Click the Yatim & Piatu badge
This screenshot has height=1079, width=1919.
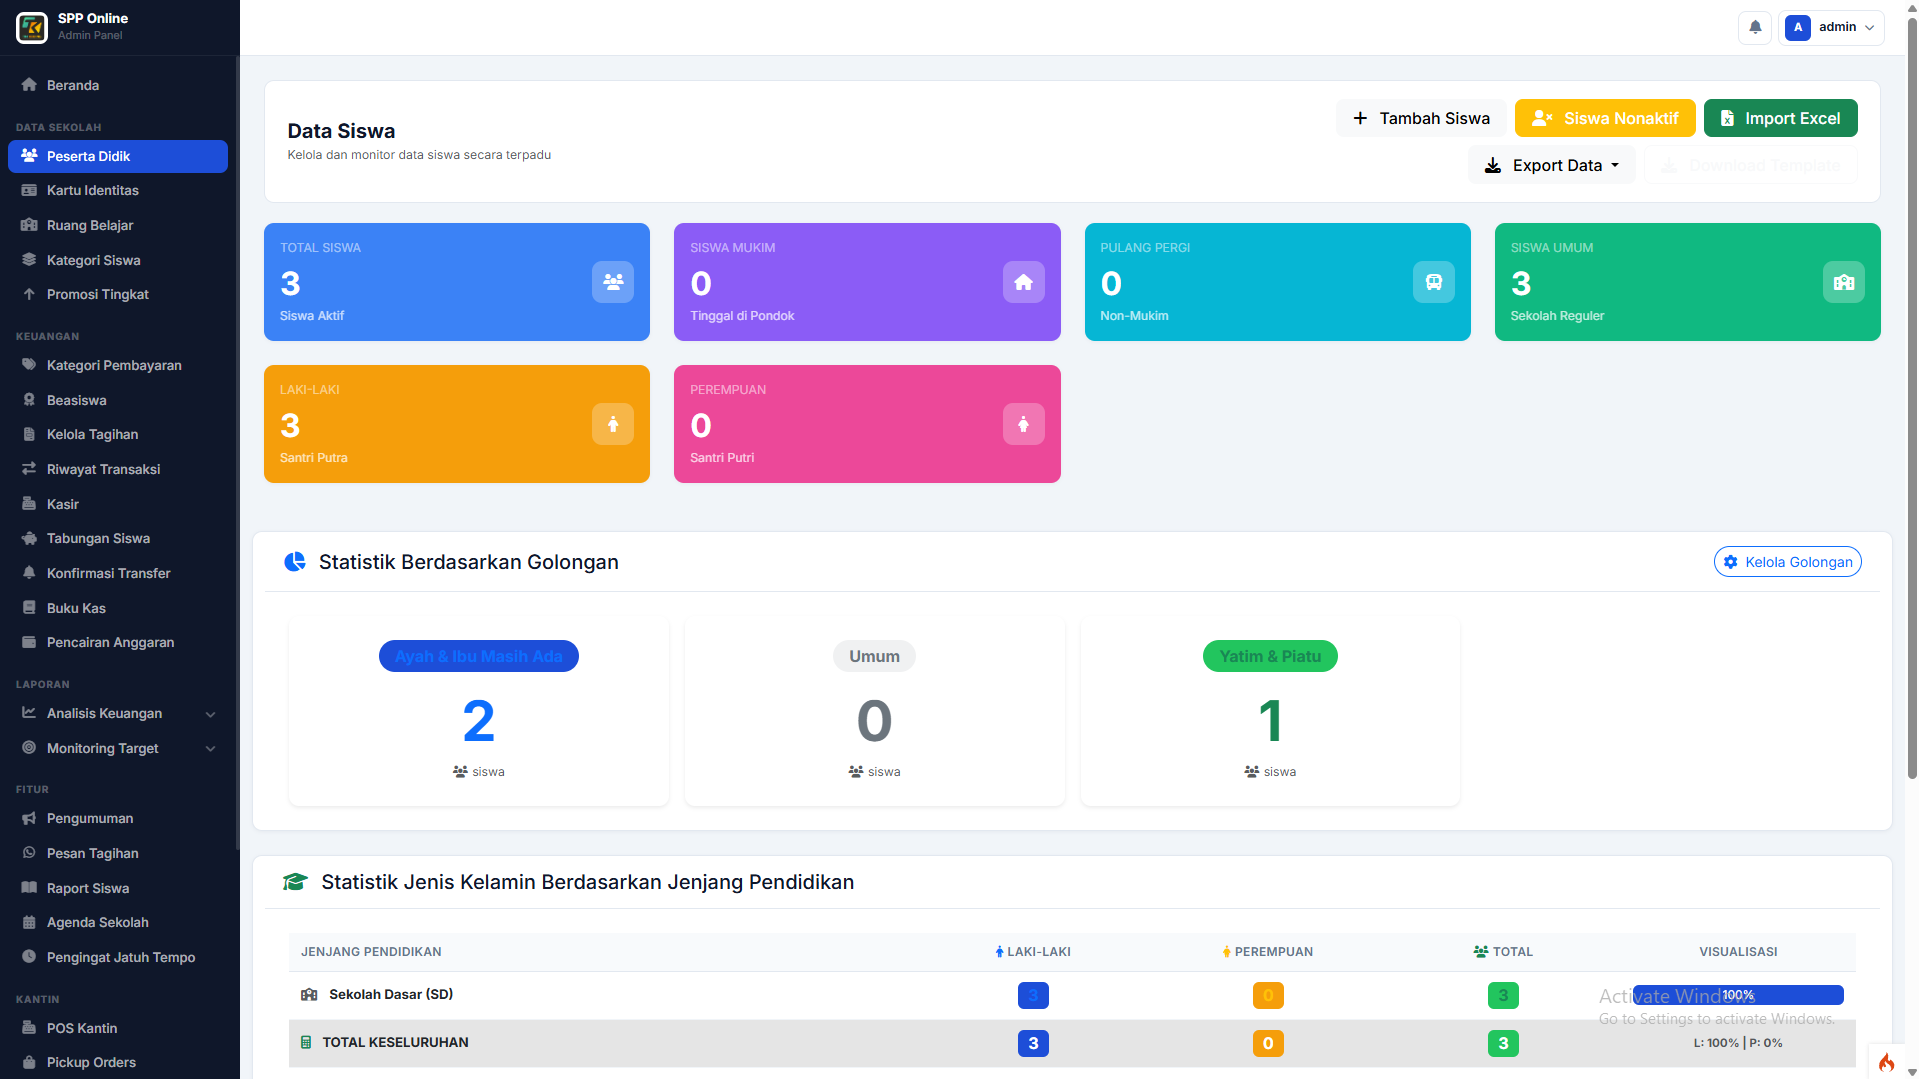pos(1270,656)
